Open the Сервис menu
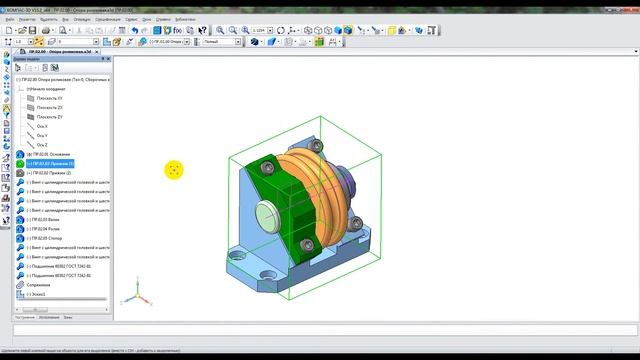This screenshot has width=640, height=360. 131,19
